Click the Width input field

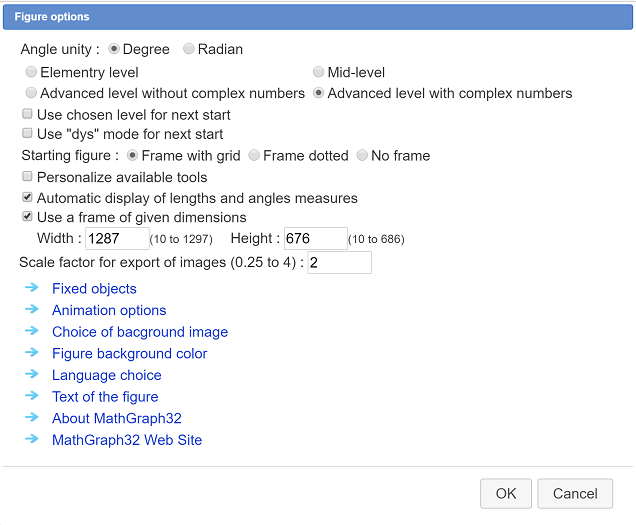(117, 239)
